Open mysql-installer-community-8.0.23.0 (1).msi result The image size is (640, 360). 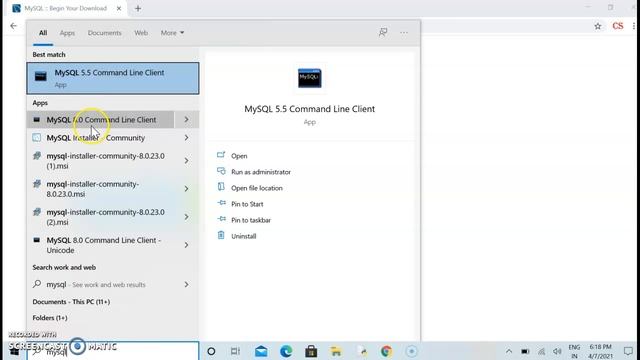point(100,161)
